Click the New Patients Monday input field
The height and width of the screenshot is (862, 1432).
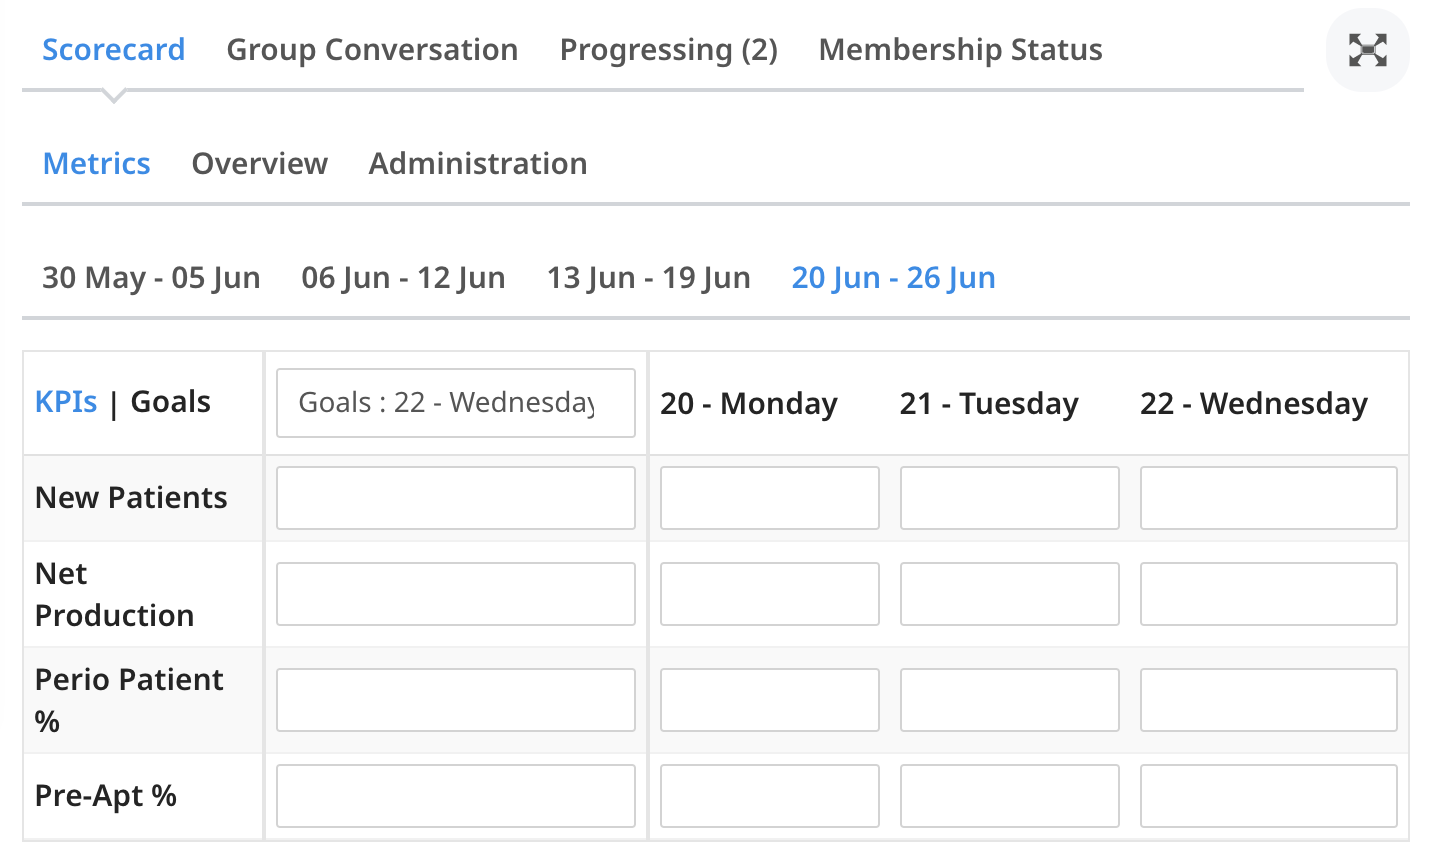pos(769,498)
